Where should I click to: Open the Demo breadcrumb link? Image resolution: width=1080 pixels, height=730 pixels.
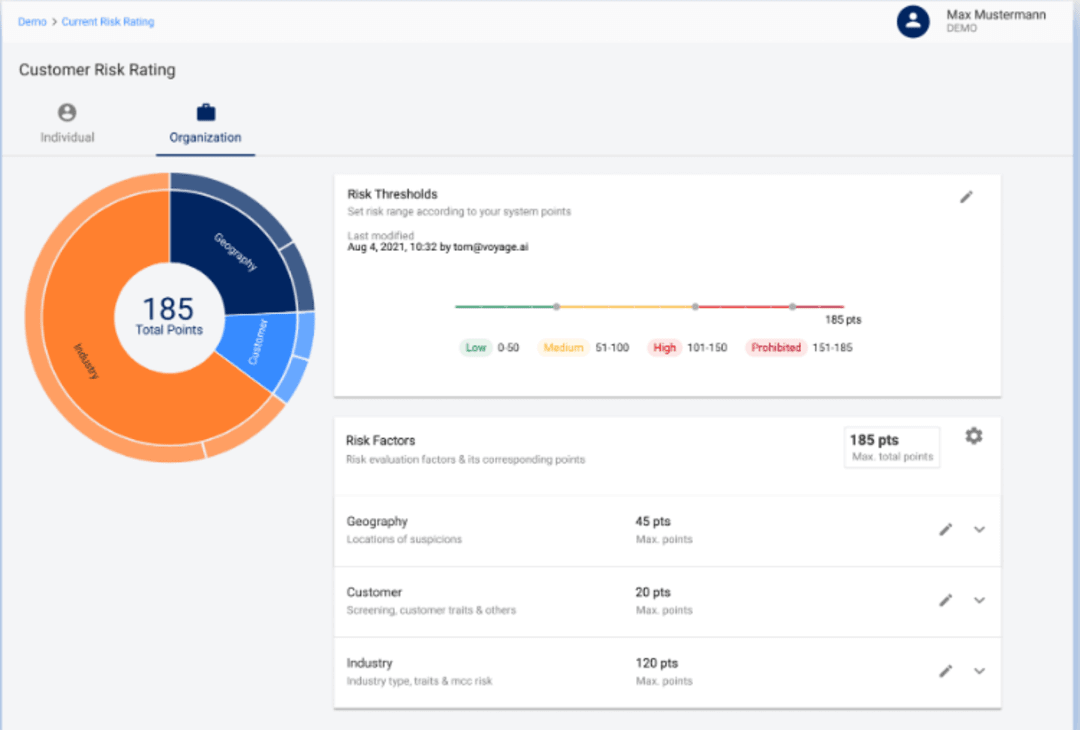(31, 20)
